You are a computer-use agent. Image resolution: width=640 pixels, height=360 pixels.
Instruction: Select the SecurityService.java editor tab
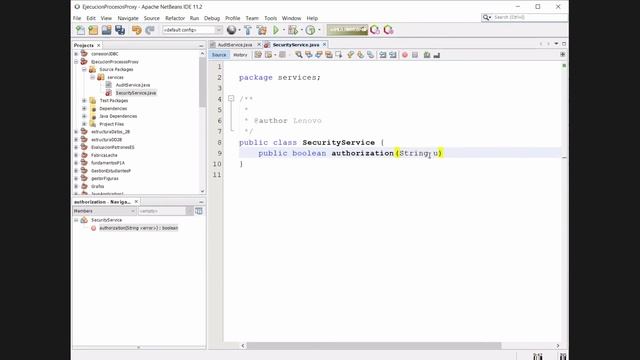pos(296,44)
